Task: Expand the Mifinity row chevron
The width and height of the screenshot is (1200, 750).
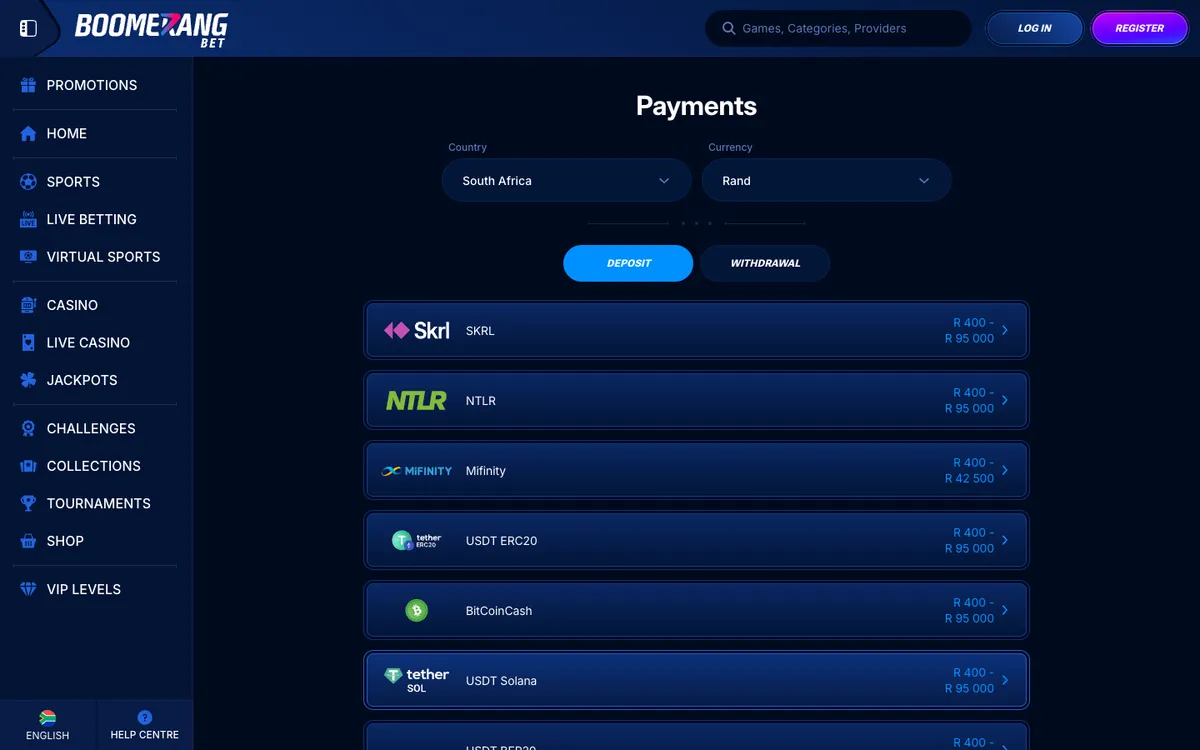Action: point(1005,470)
